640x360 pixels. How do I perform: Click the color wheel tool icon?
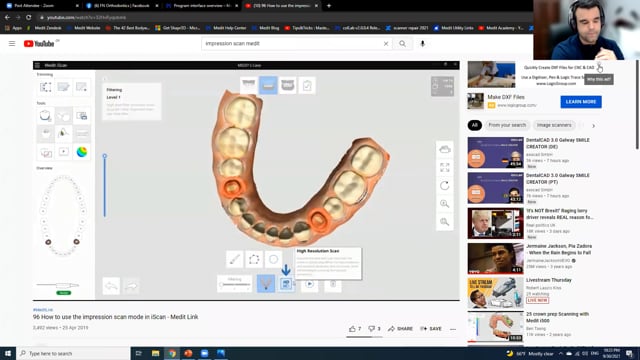(x=82, y=152)
